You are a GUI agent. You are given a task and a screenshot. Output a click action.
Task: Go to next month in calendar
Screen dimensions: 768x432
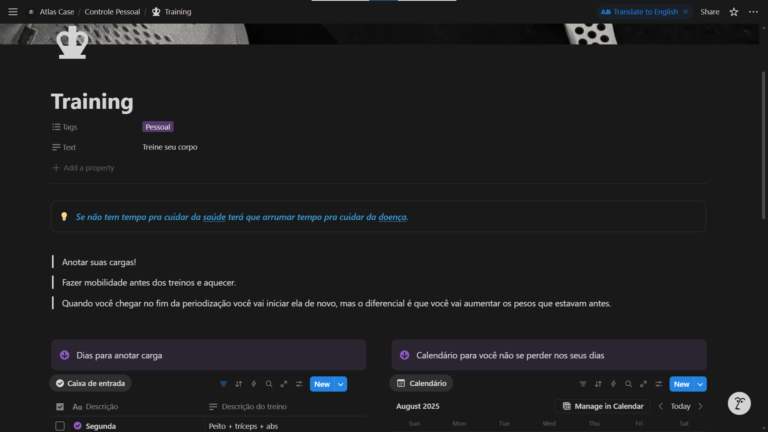[x=700, y=407]
